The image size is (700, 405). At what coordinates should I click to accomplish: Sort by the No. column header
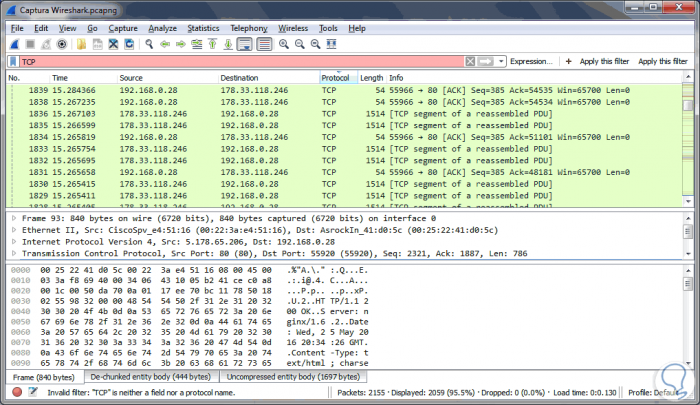28,78
